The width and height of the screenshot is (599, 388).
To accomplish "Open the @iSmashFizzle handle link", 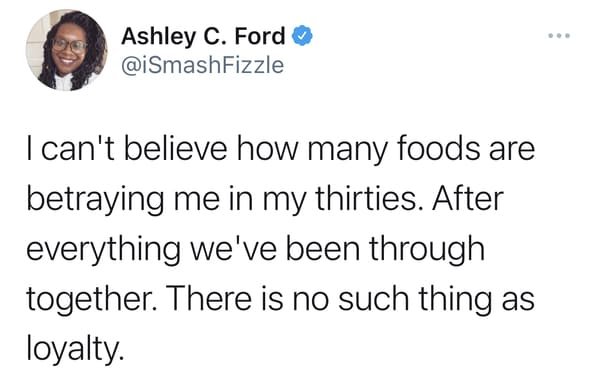I will (202, 65).
